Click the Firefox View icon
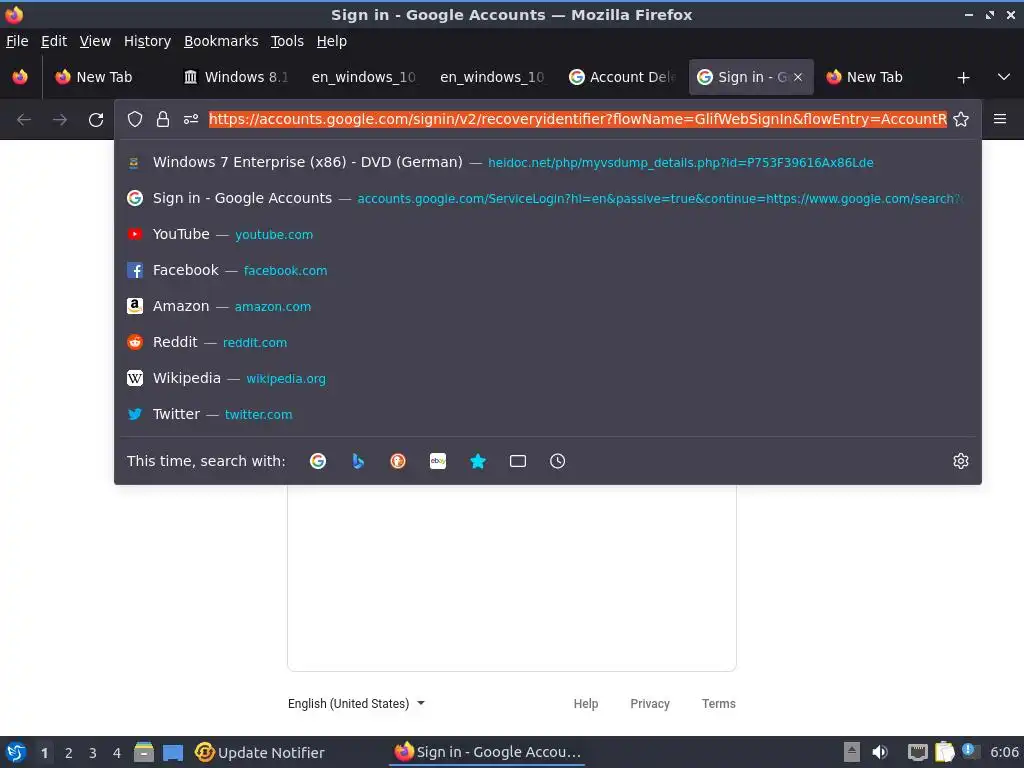The width and height of the screenshot is (1024, 768). (20, 77)
